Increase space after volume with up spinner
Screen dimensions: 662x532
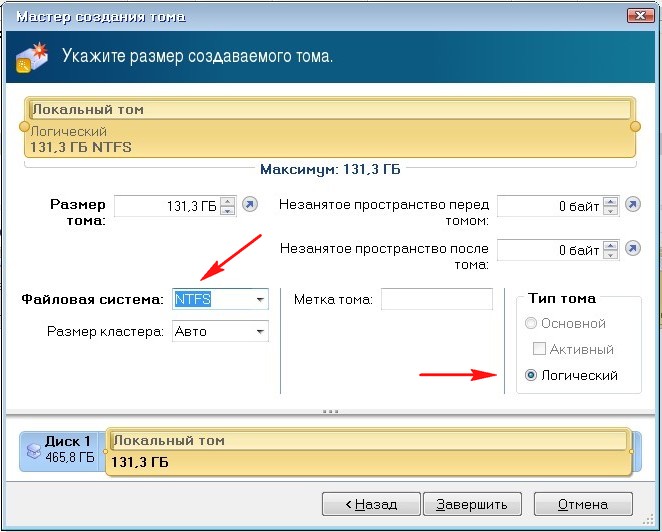pyautogui.click(x=609, y=243)
